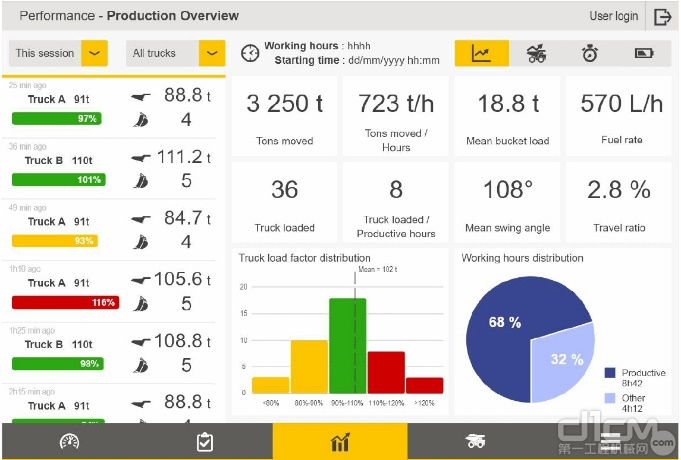Screen dimensions: 681x460
Task: Click the logout icon next to User login
Action: pos(662,16)
